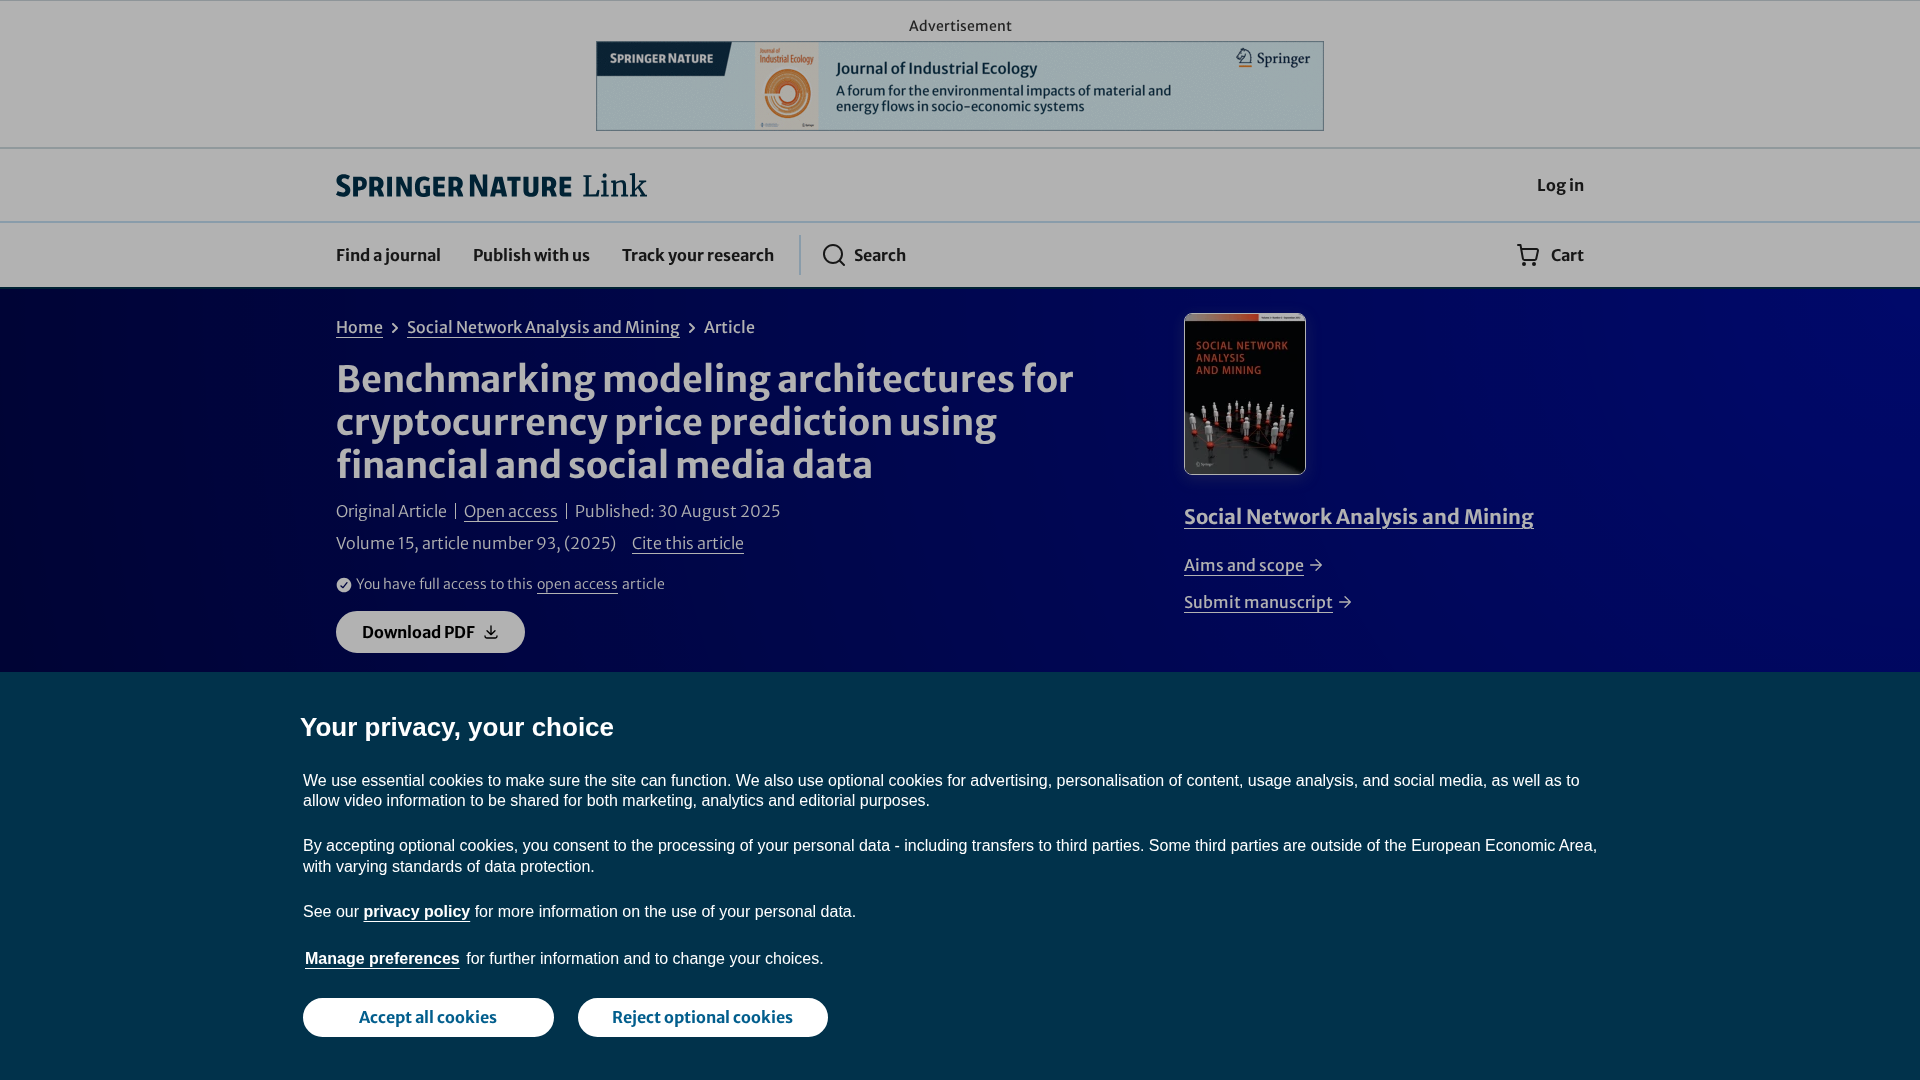This screenshot has width=1920, height=1080.
Task: Click the Springer logo in advertisement
Action: [x=1272, y=59]
